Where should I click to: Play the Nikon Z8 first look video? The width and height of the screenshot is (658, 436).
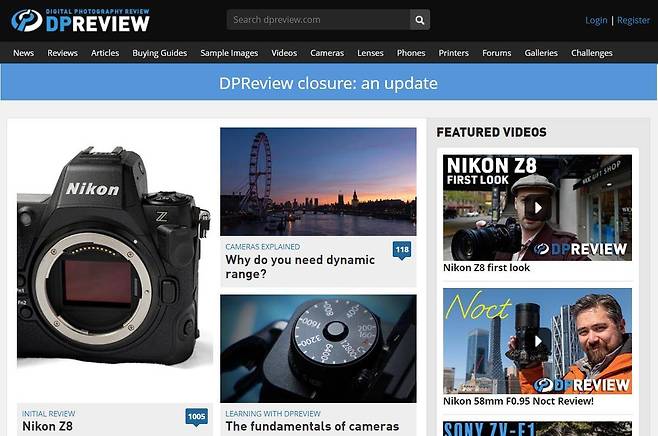click(537, 207)
